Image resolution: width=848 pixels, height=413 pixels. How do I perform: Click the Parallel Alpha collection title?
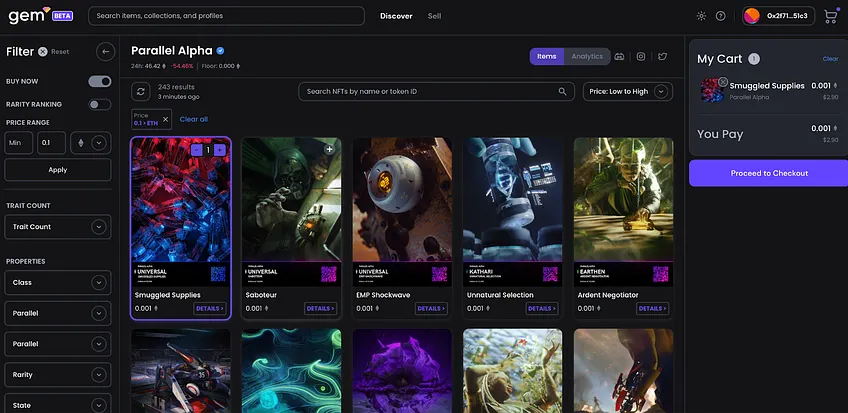pos(172,51)
